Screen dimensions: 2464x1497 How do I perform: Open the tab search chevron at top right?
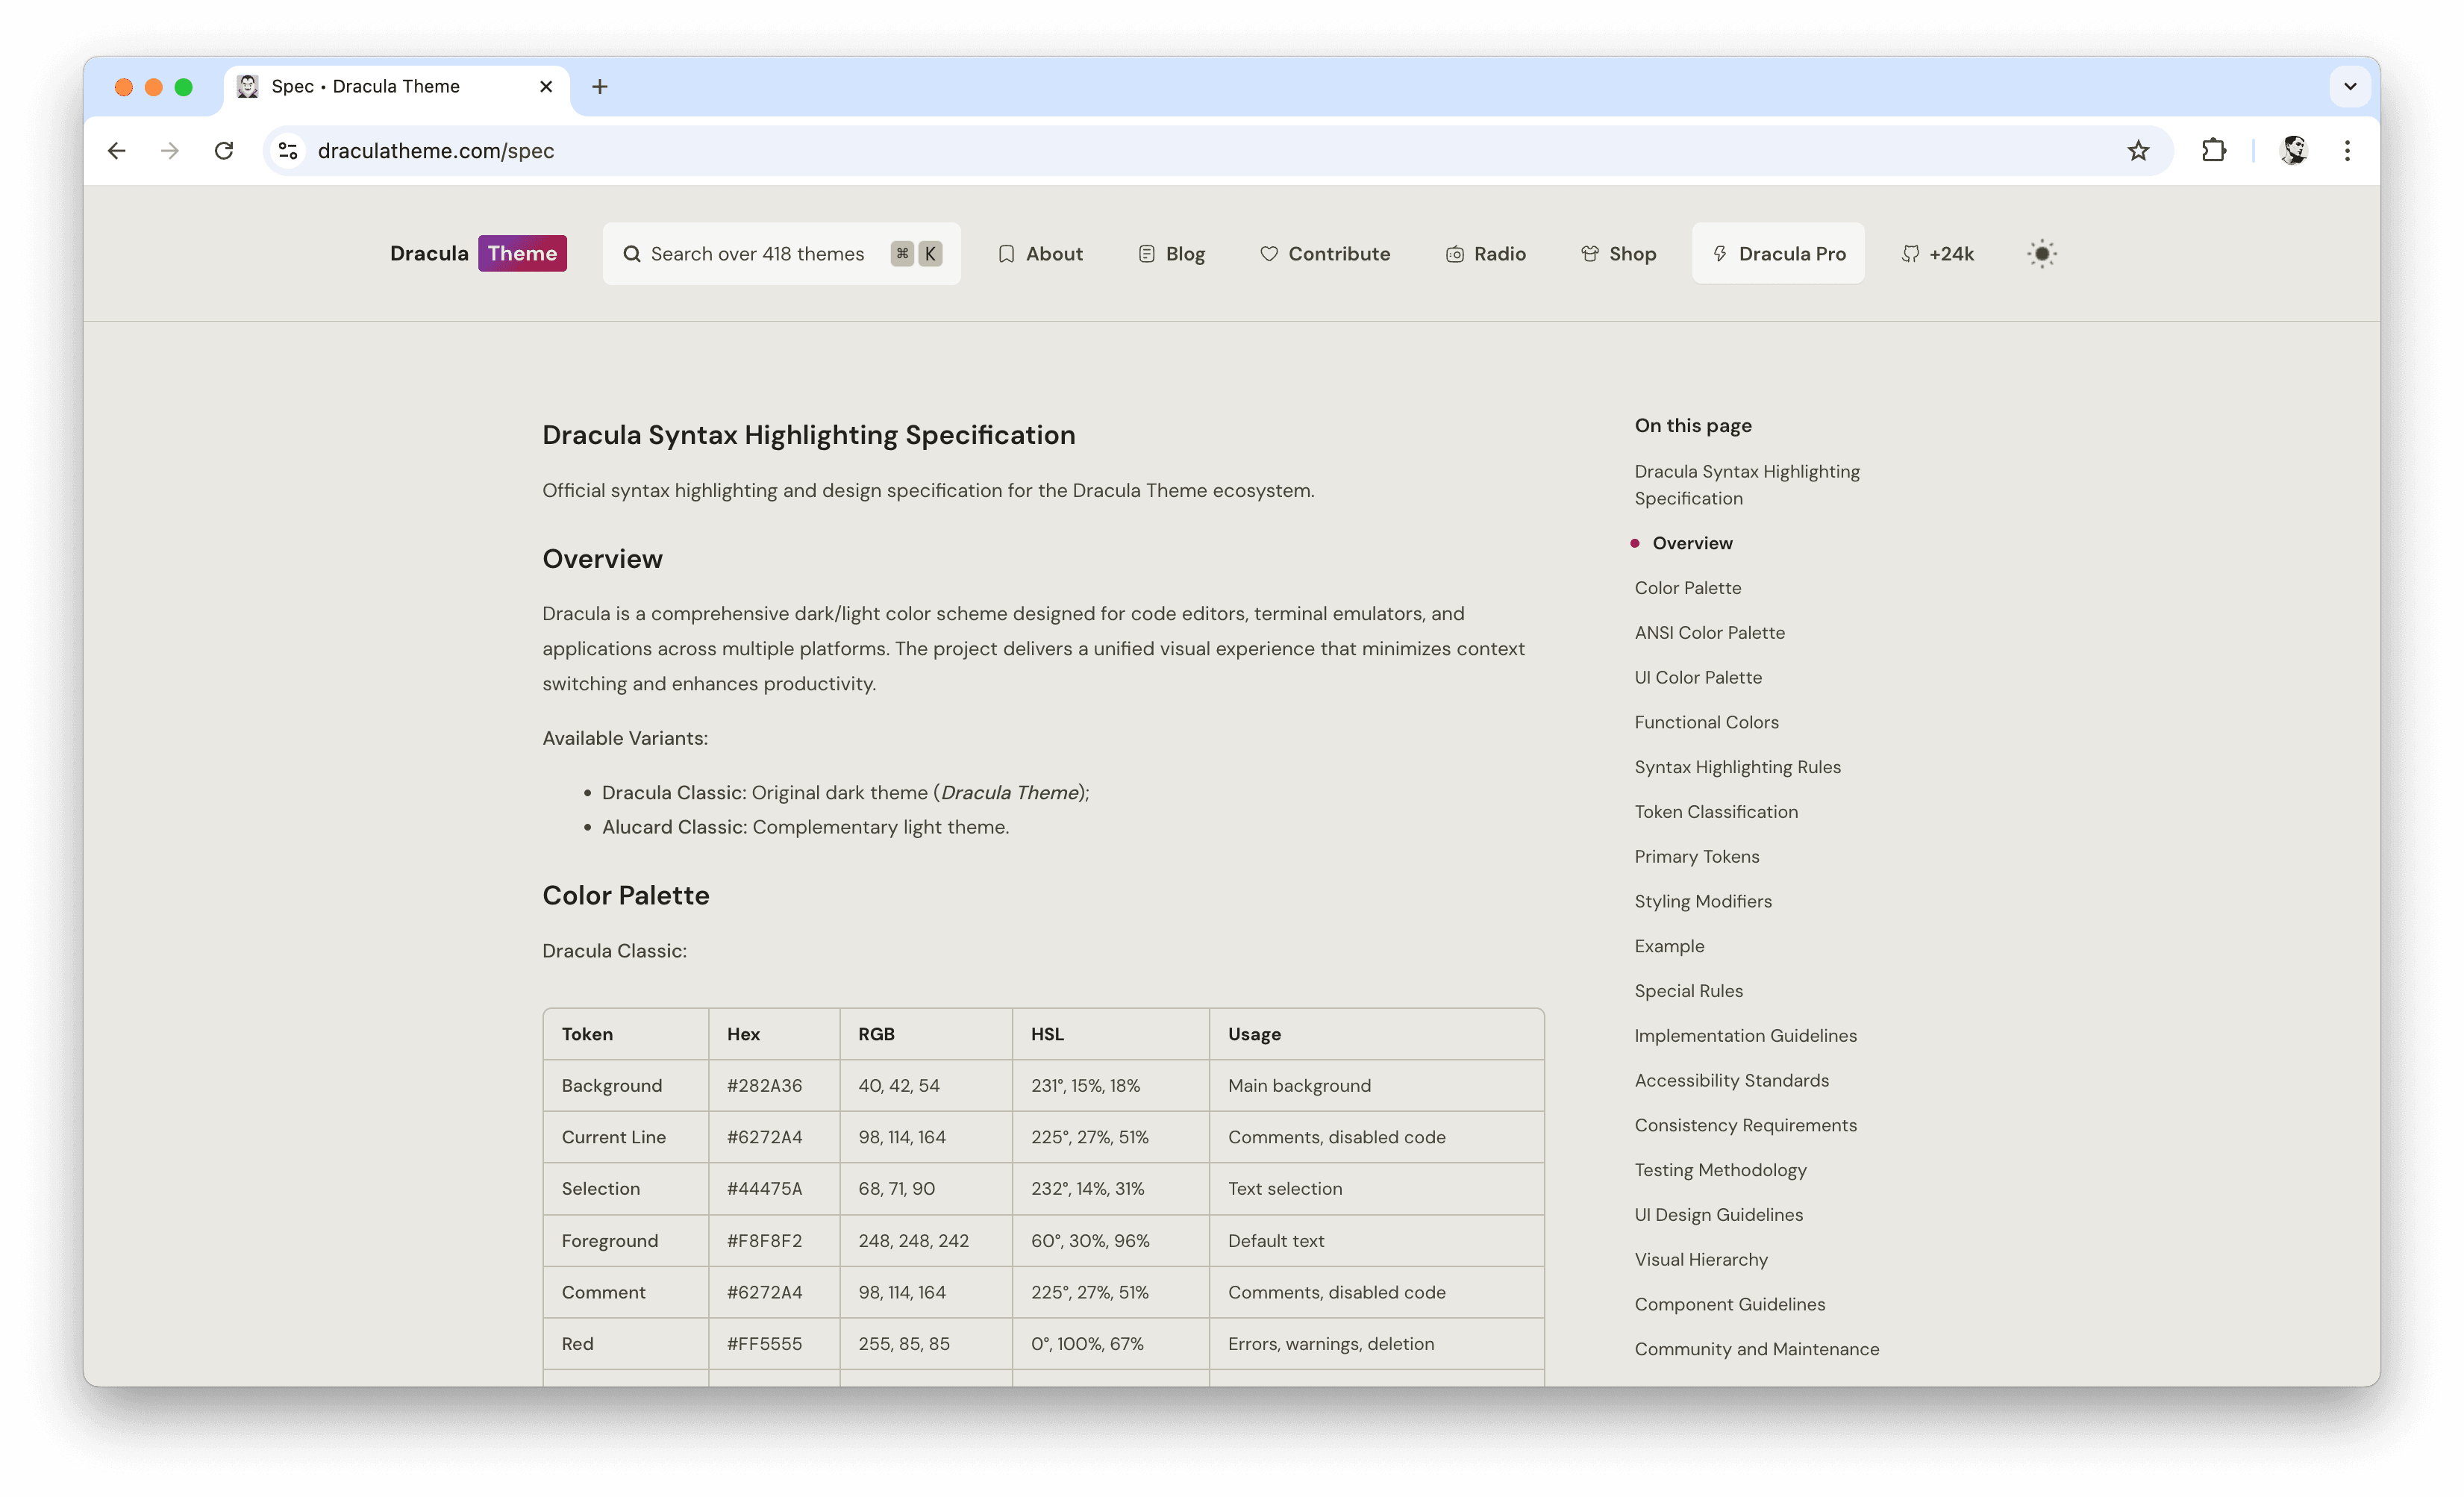click(x=2349, y=86)
